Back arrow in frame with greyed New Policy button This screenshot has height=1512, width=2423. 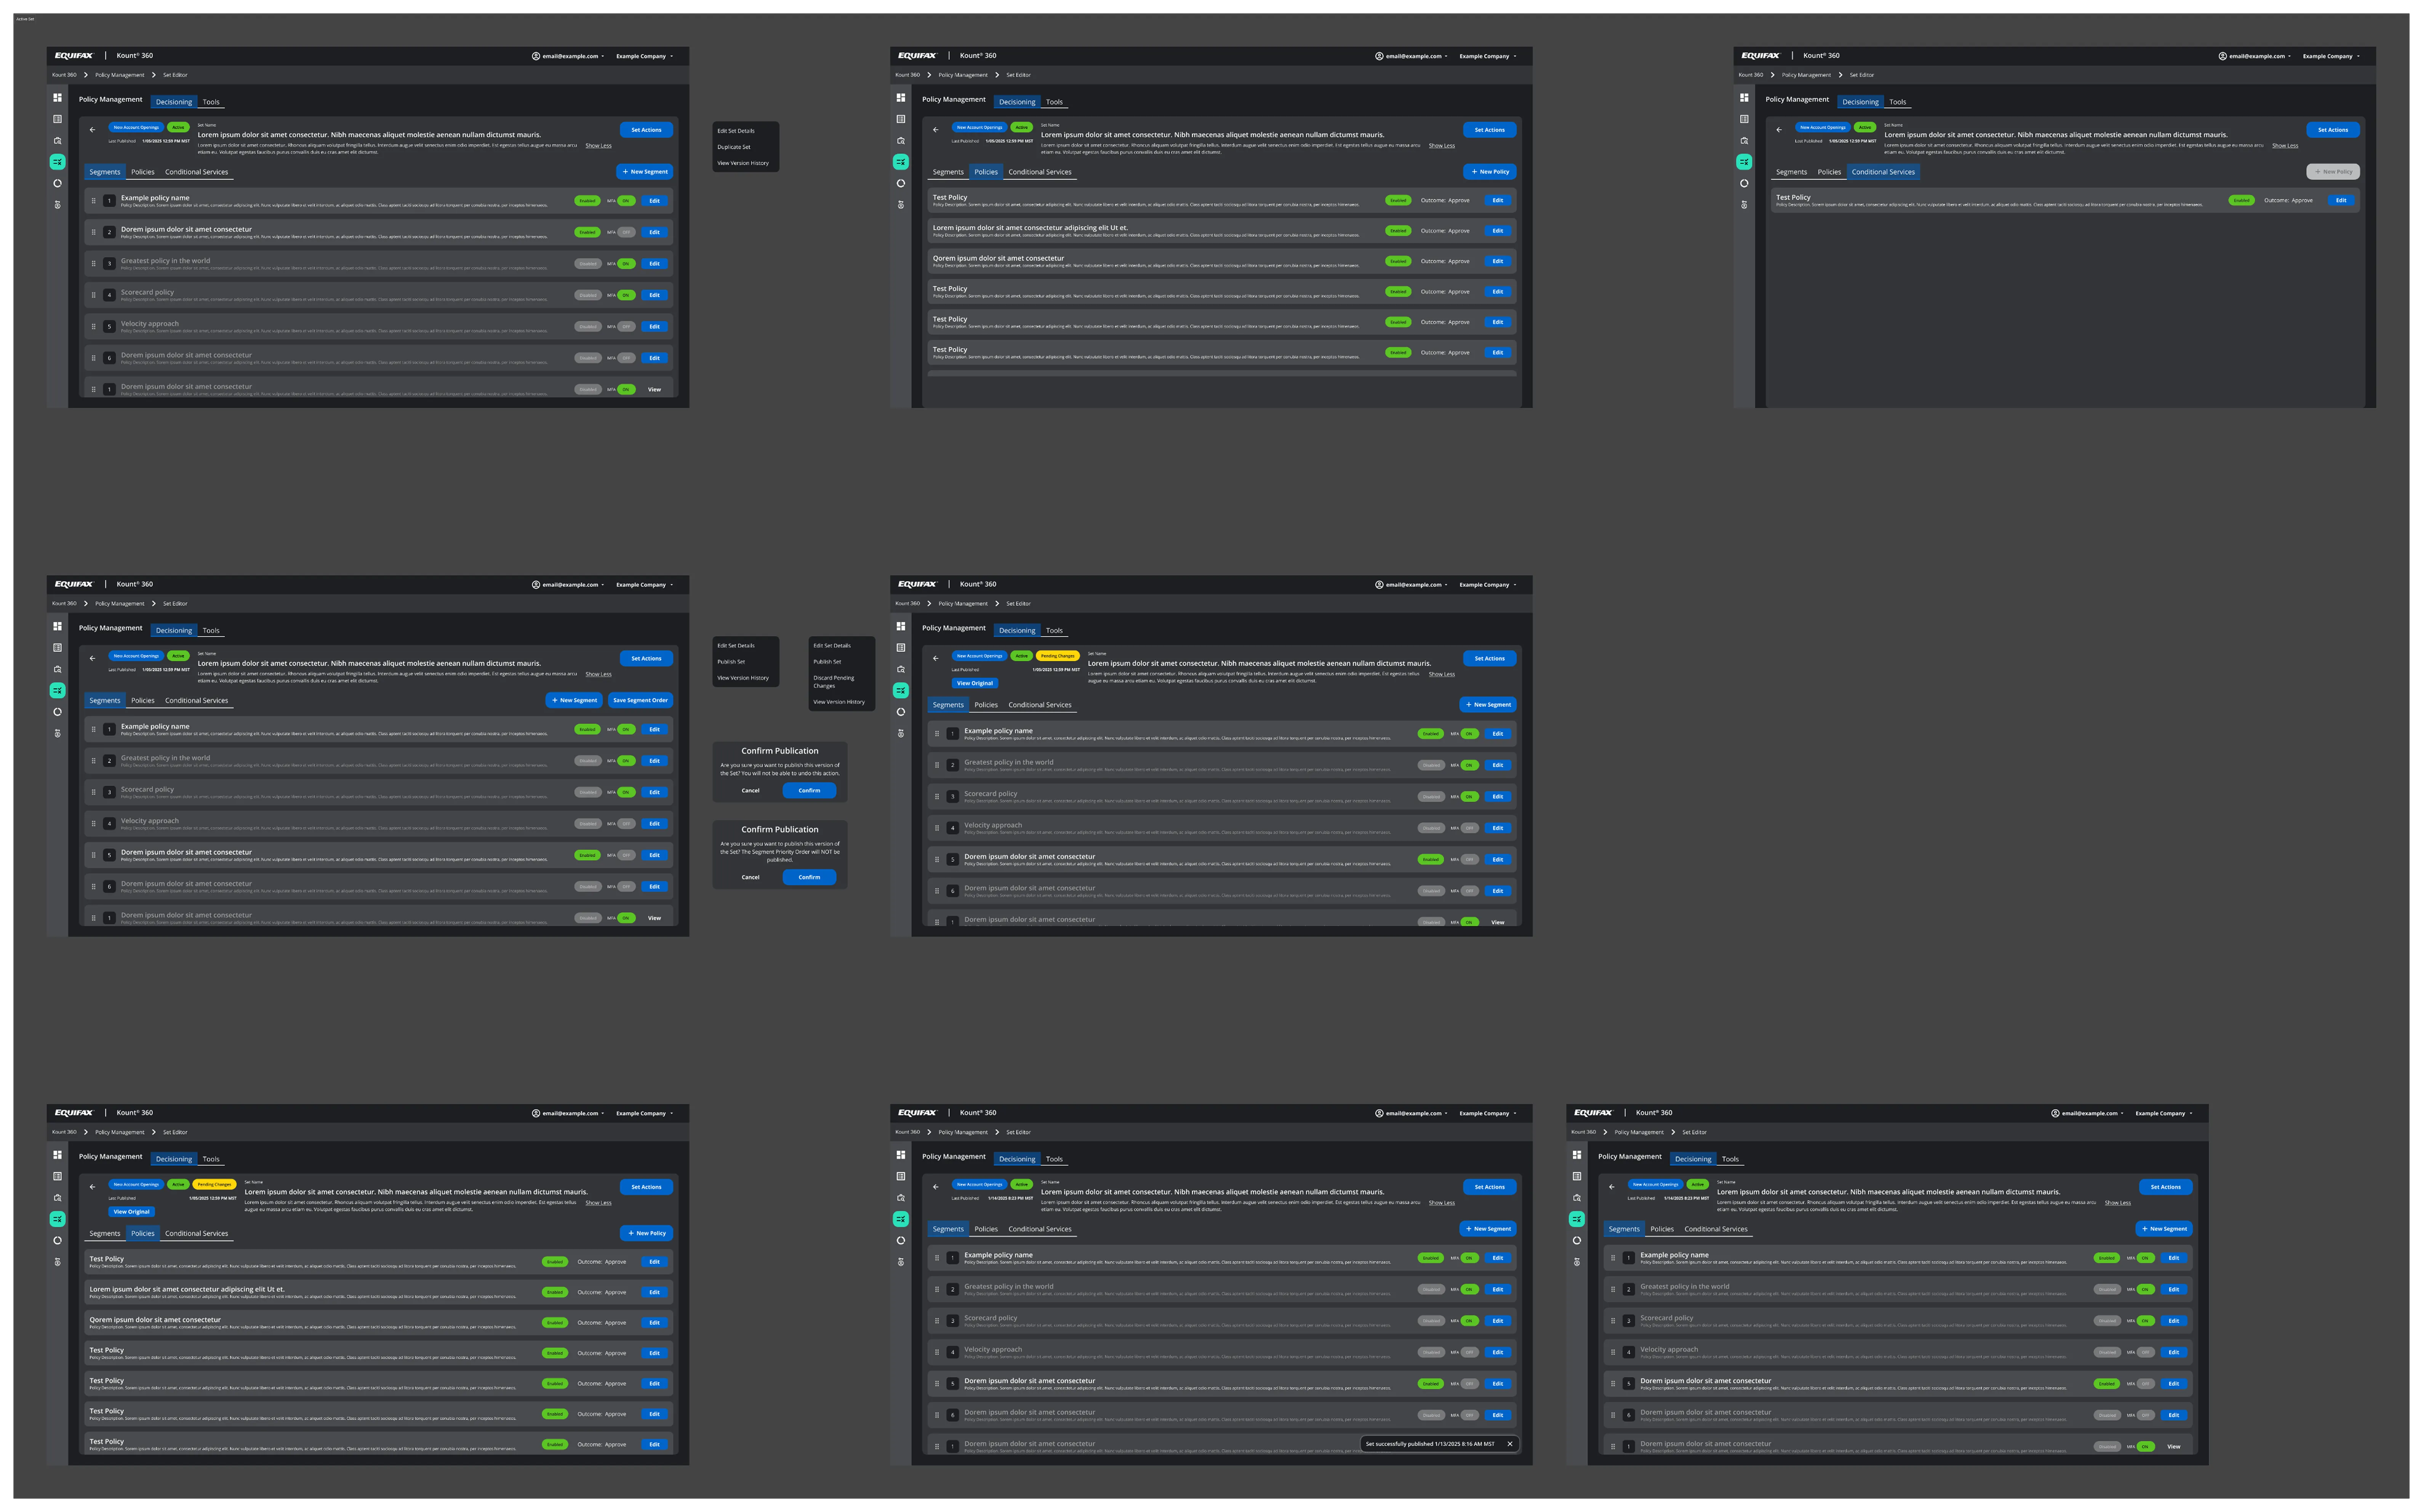pyautogui.click(x=1779, y=129)
